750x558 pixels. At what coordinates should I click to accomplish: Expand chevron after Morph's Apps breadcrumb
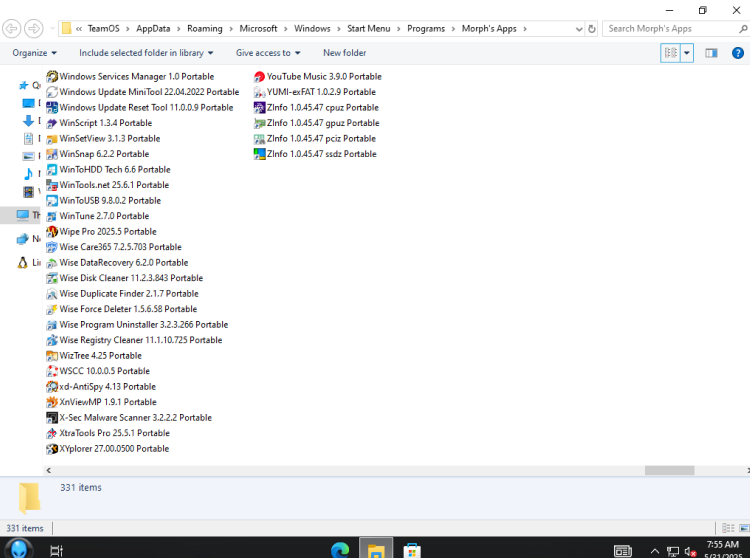(x=525, y=29)
